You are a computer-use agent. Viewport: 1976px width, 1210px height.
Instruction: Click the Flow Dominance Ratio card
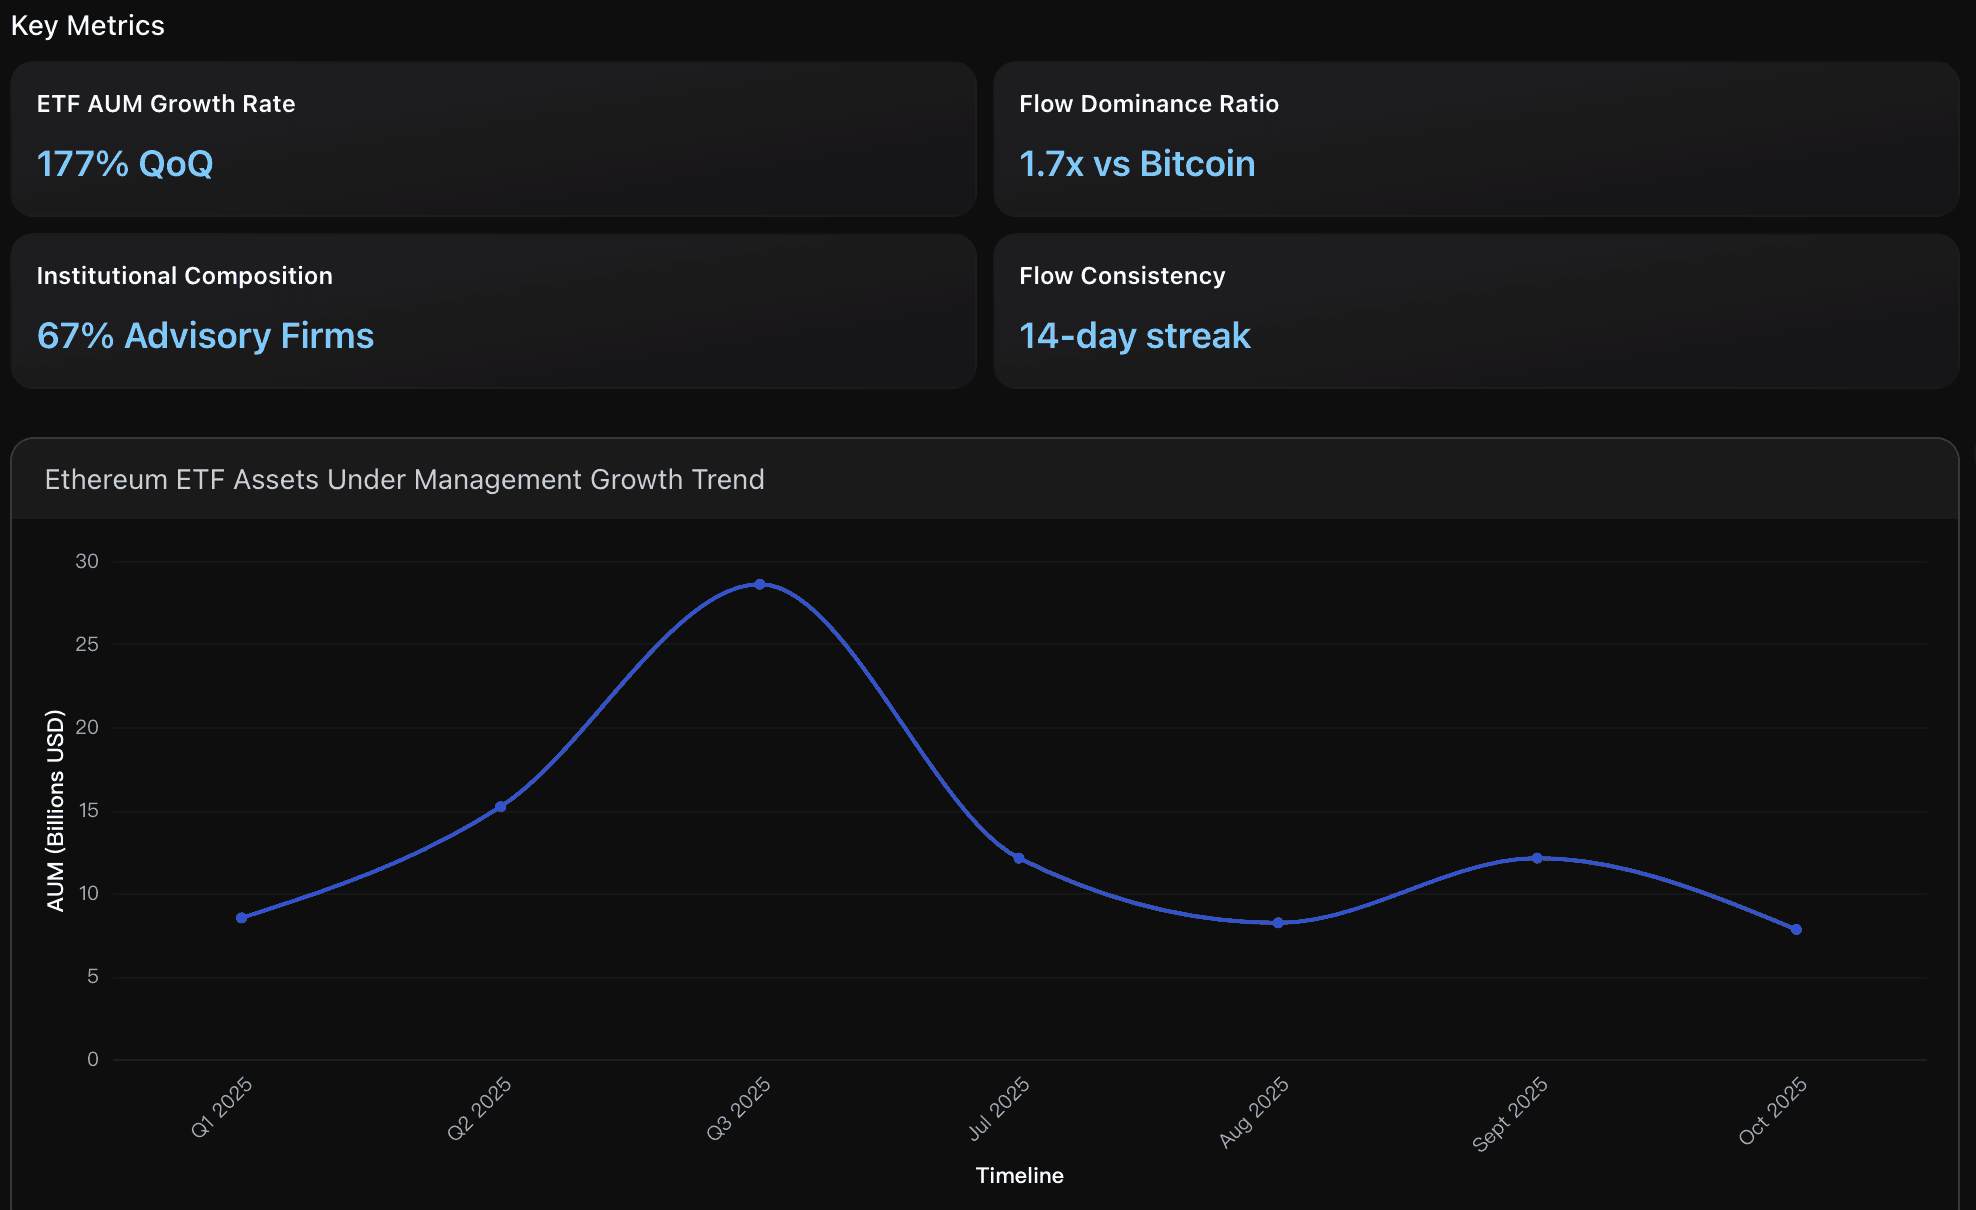pos(1476,139)
